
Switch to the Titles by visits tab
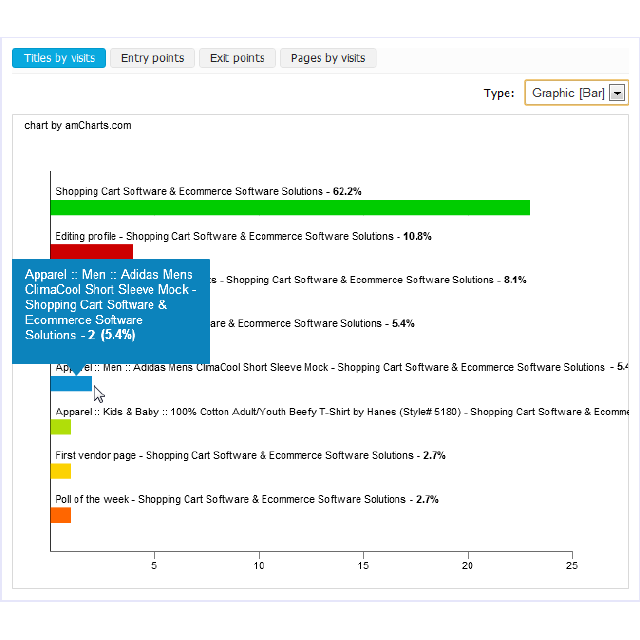pos(59,58)
